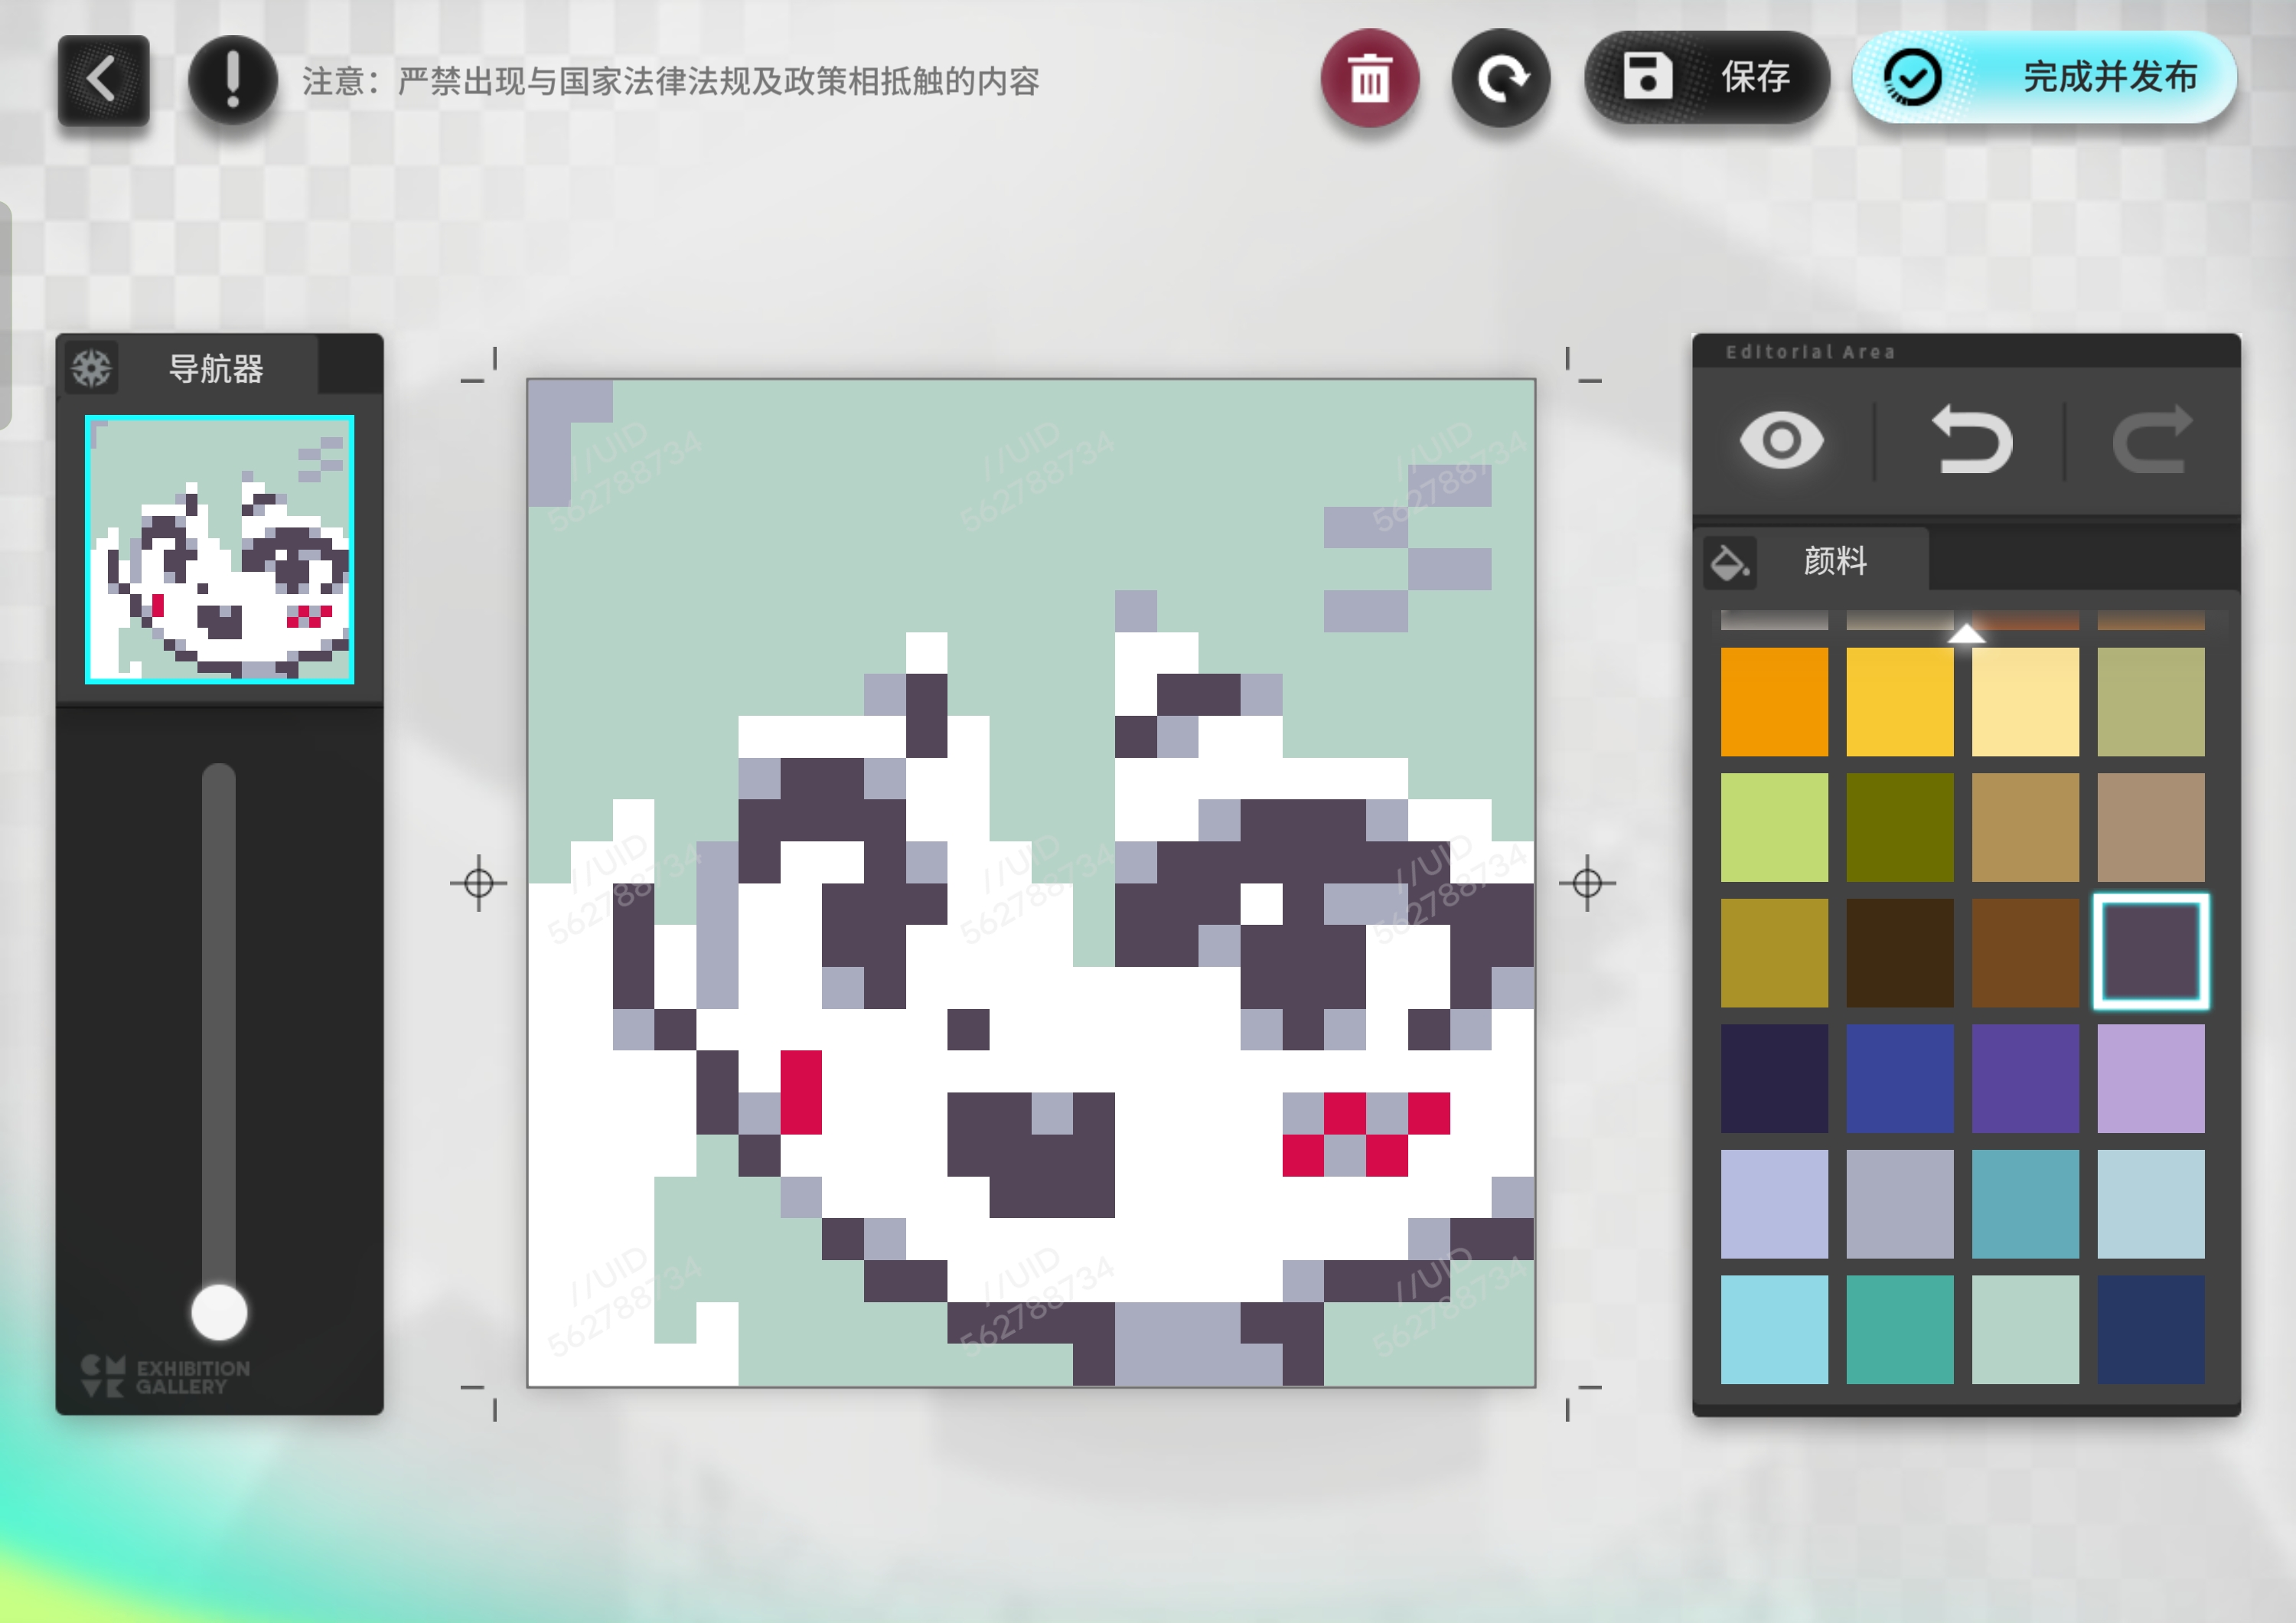Image resolution: width=2296 pixels, height=1623 pixels.
Task: Choose the pale cream-yellow swatch
Action: pyautogui.click(x=2025, y=701)
